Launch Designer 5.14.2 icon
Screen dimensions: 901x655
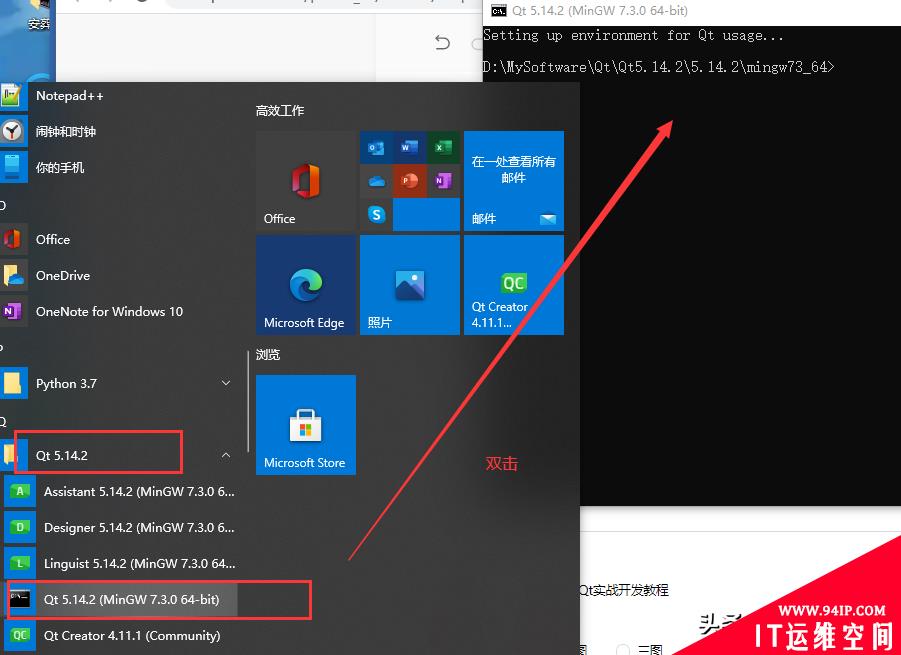pos(20,527)
